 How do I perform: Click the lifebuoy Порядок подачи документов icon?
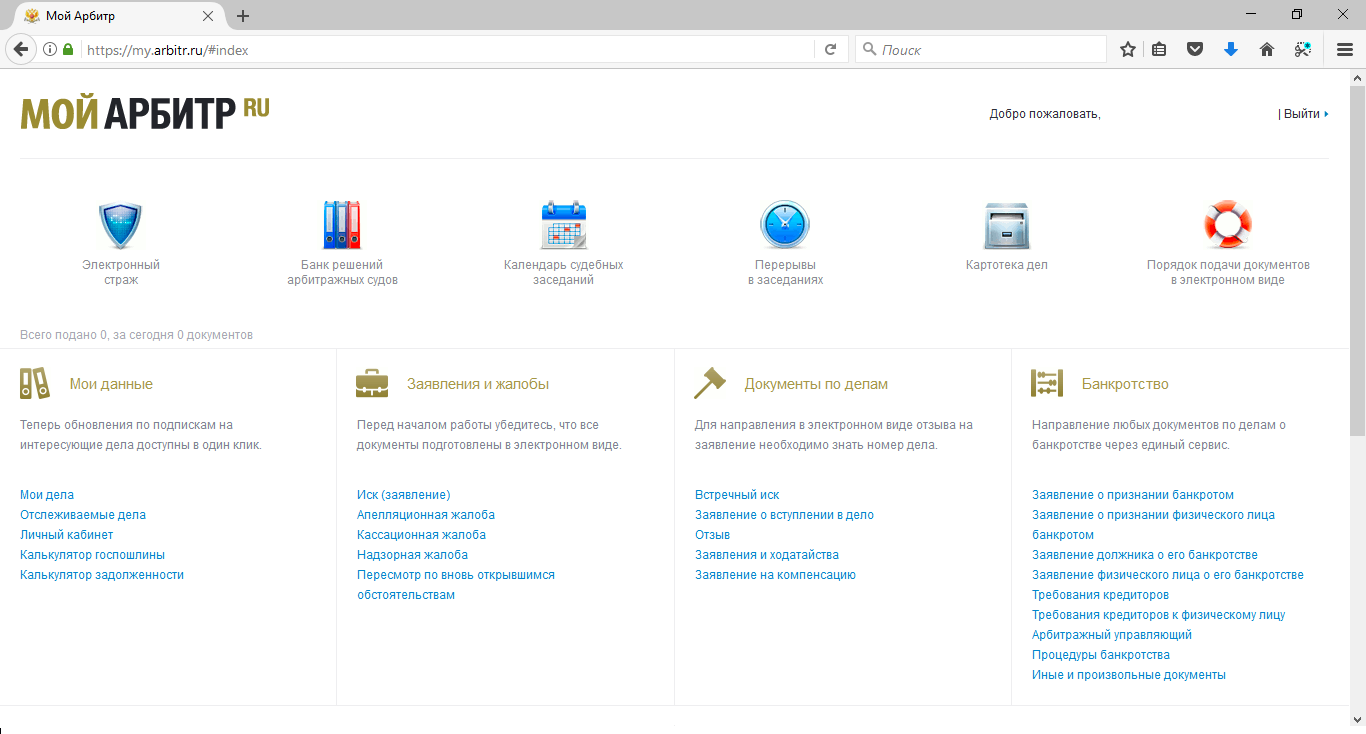[x=1227, y=225]
